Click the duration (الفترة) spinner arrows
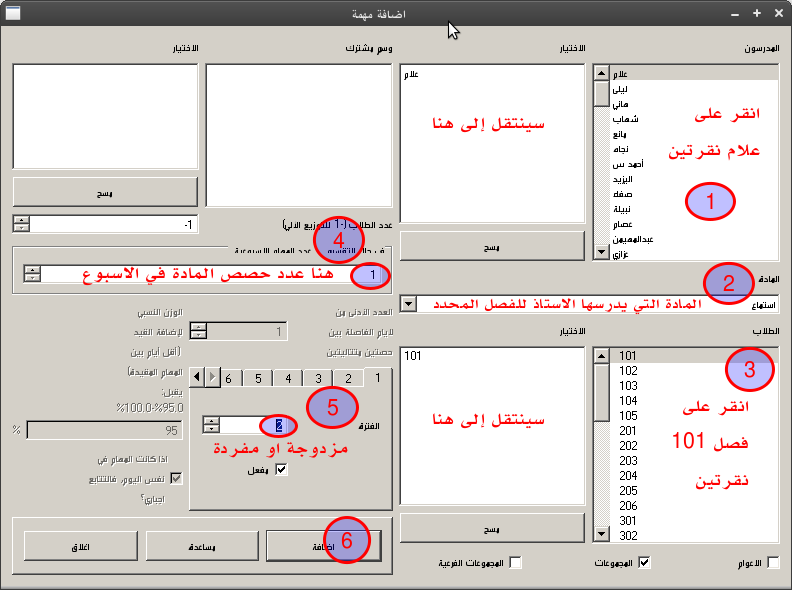This screenshot has width=792, height=590. (211, 425)
